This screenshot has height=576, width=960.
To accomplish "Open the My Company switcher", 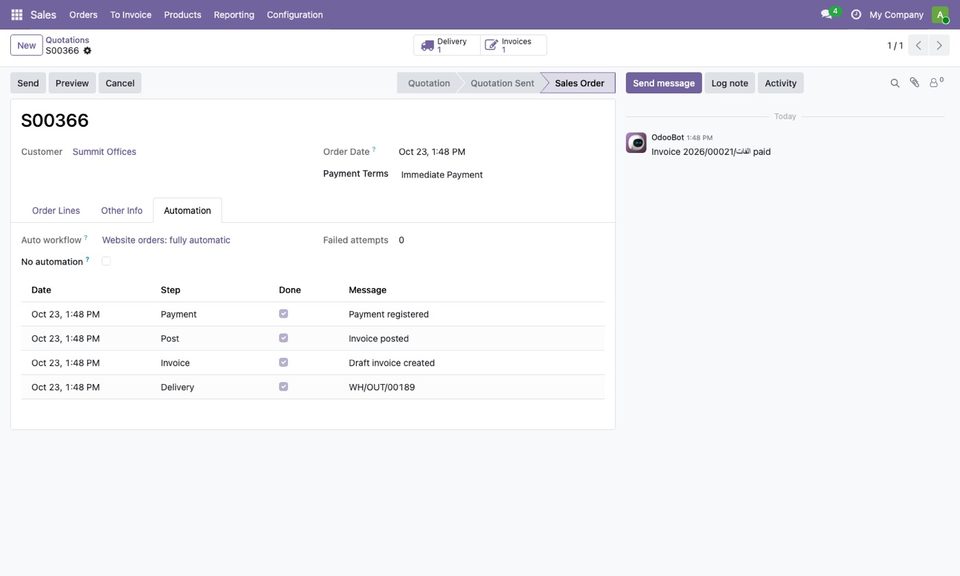I will pyautogui.click(x=896, y=15).
